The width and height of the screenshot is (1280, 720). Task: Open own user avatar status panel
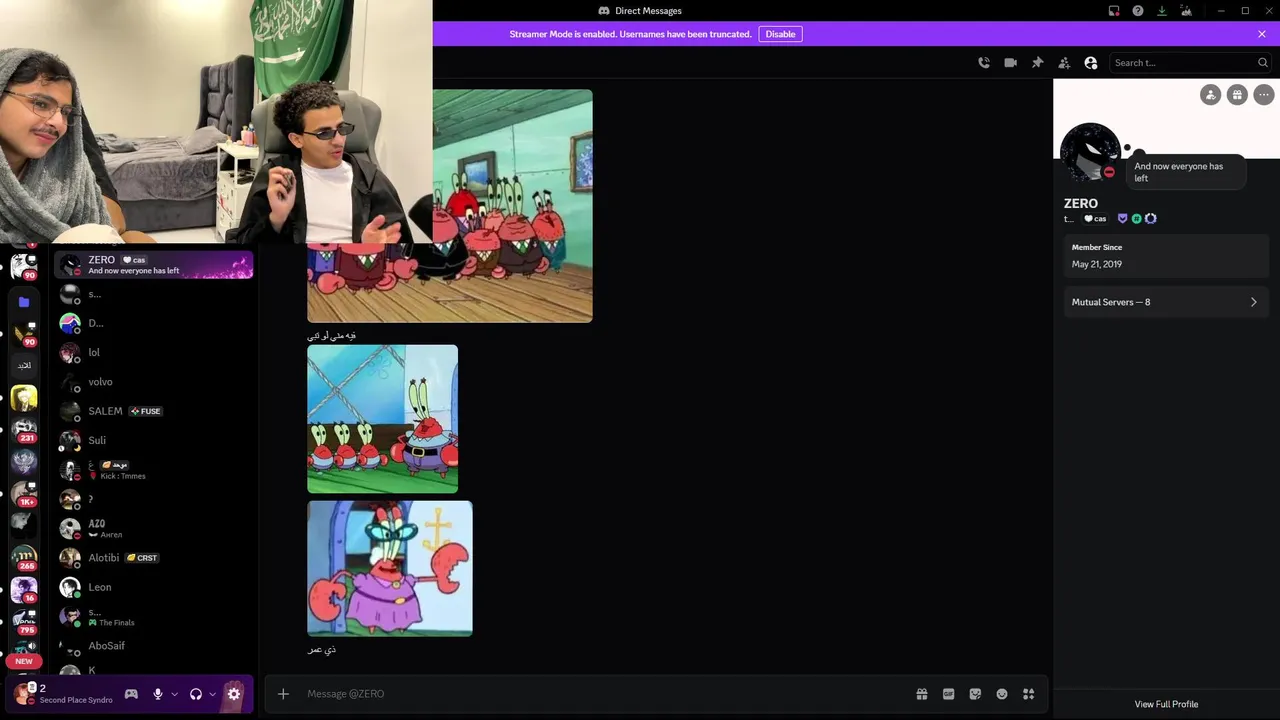(23, 693)
